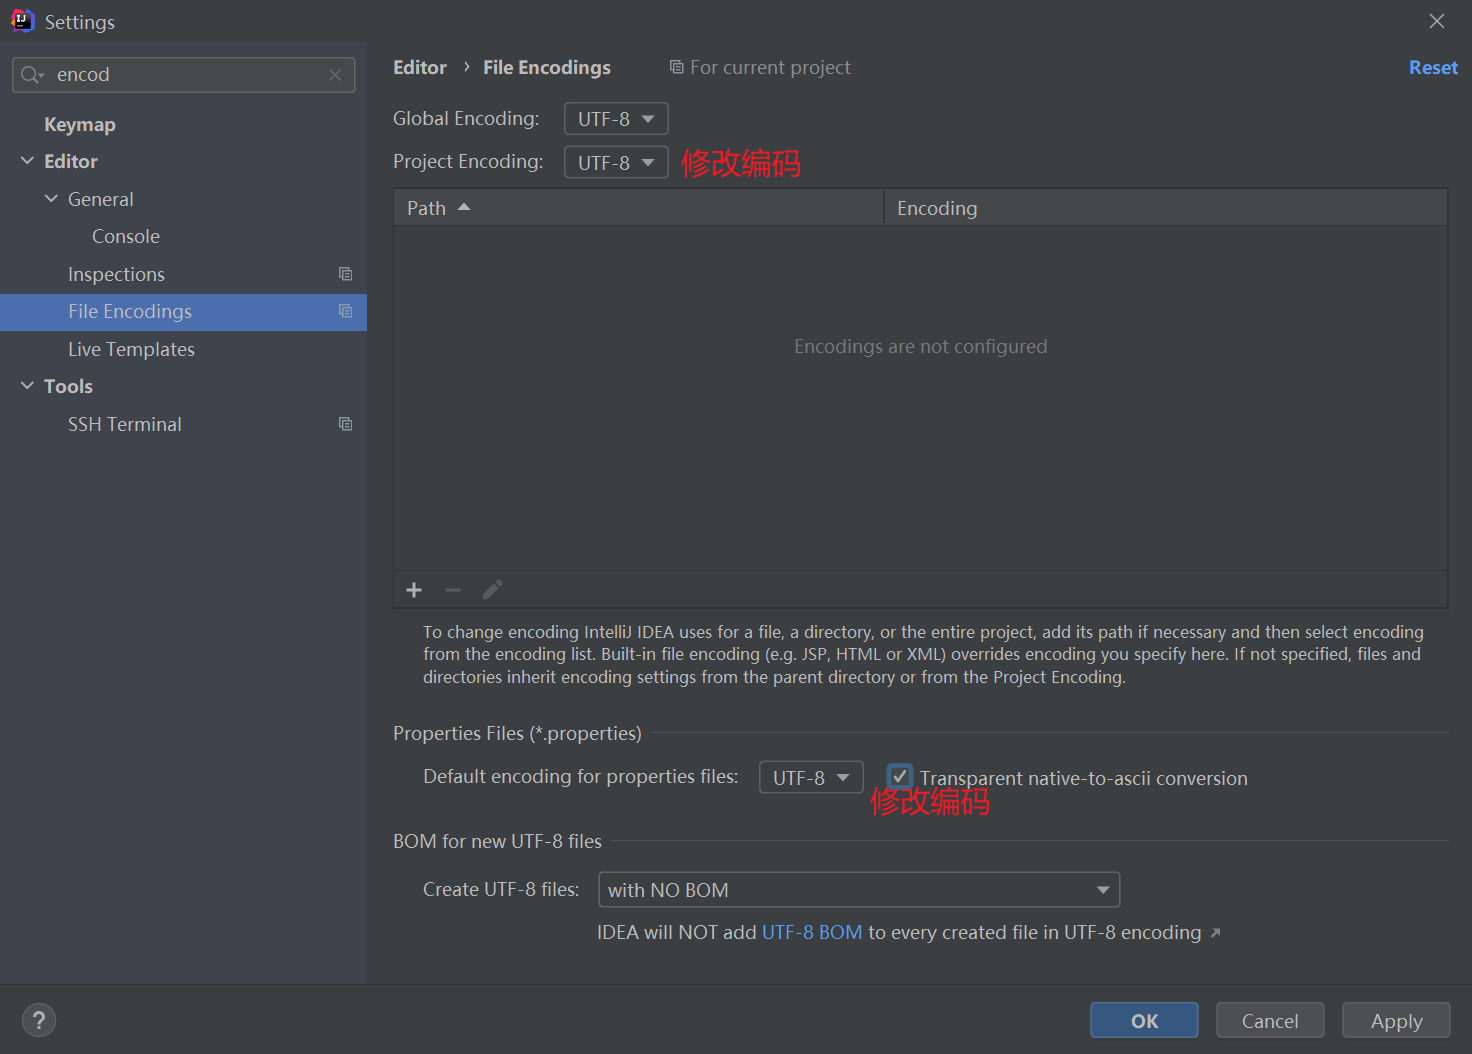Click Editor in the breadcrumb
1472x1054 pixels.
tap(420, 67)
